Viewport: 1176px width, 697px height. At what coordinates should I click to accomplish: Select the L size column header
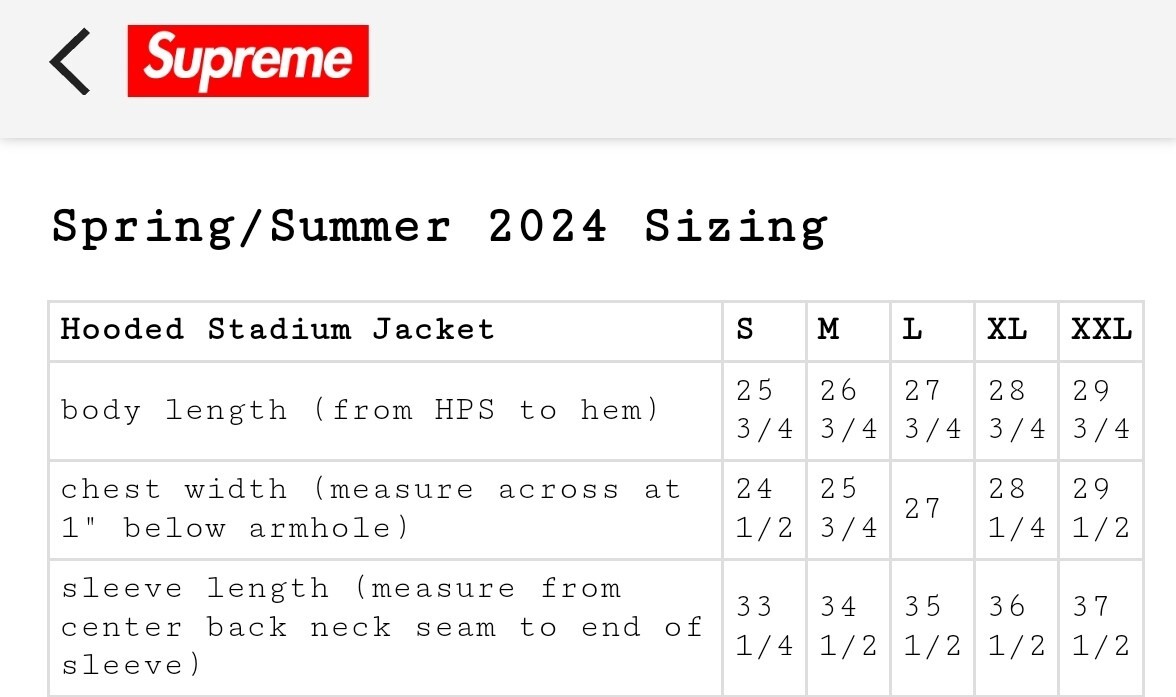pos(912,329)
